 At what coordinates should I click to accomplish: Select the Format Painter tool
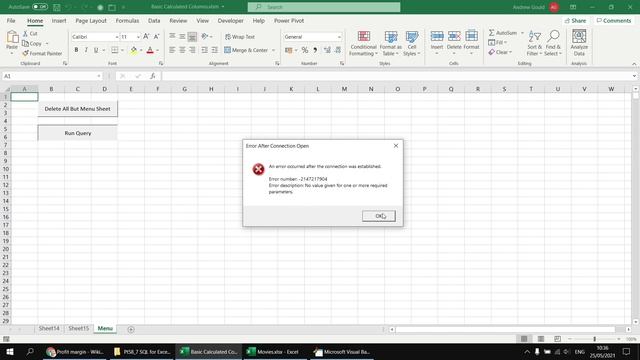(42, 53)
